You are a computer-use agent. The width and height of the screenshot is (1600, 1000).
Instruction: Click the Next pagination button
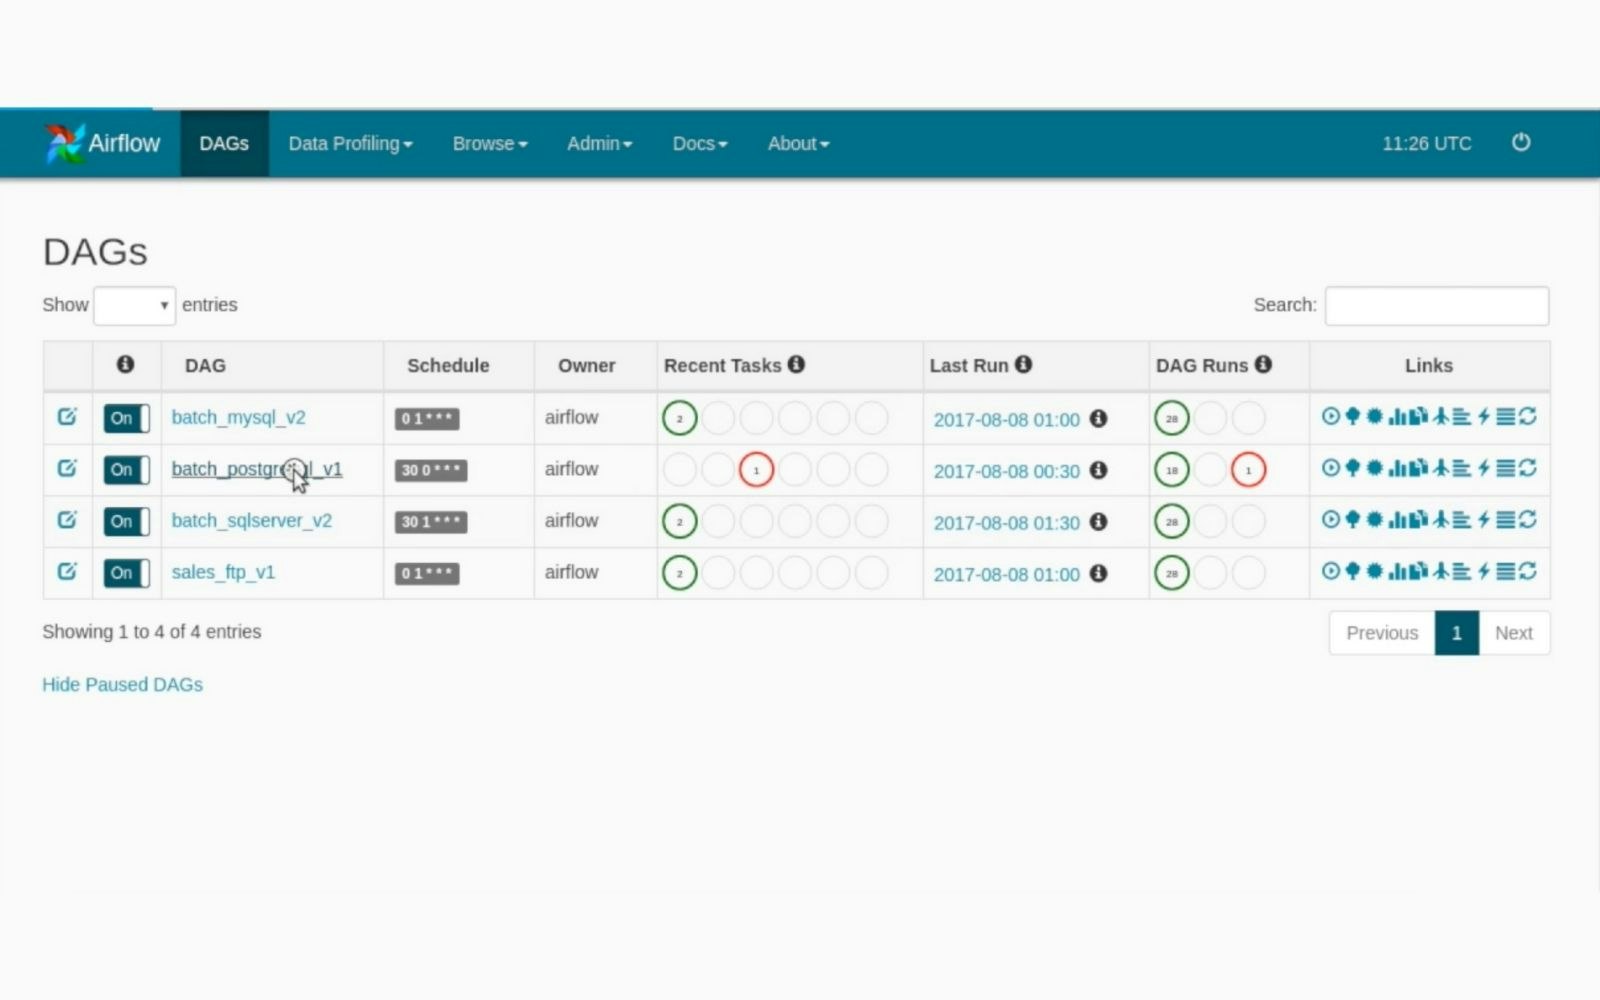[1514, 632]
